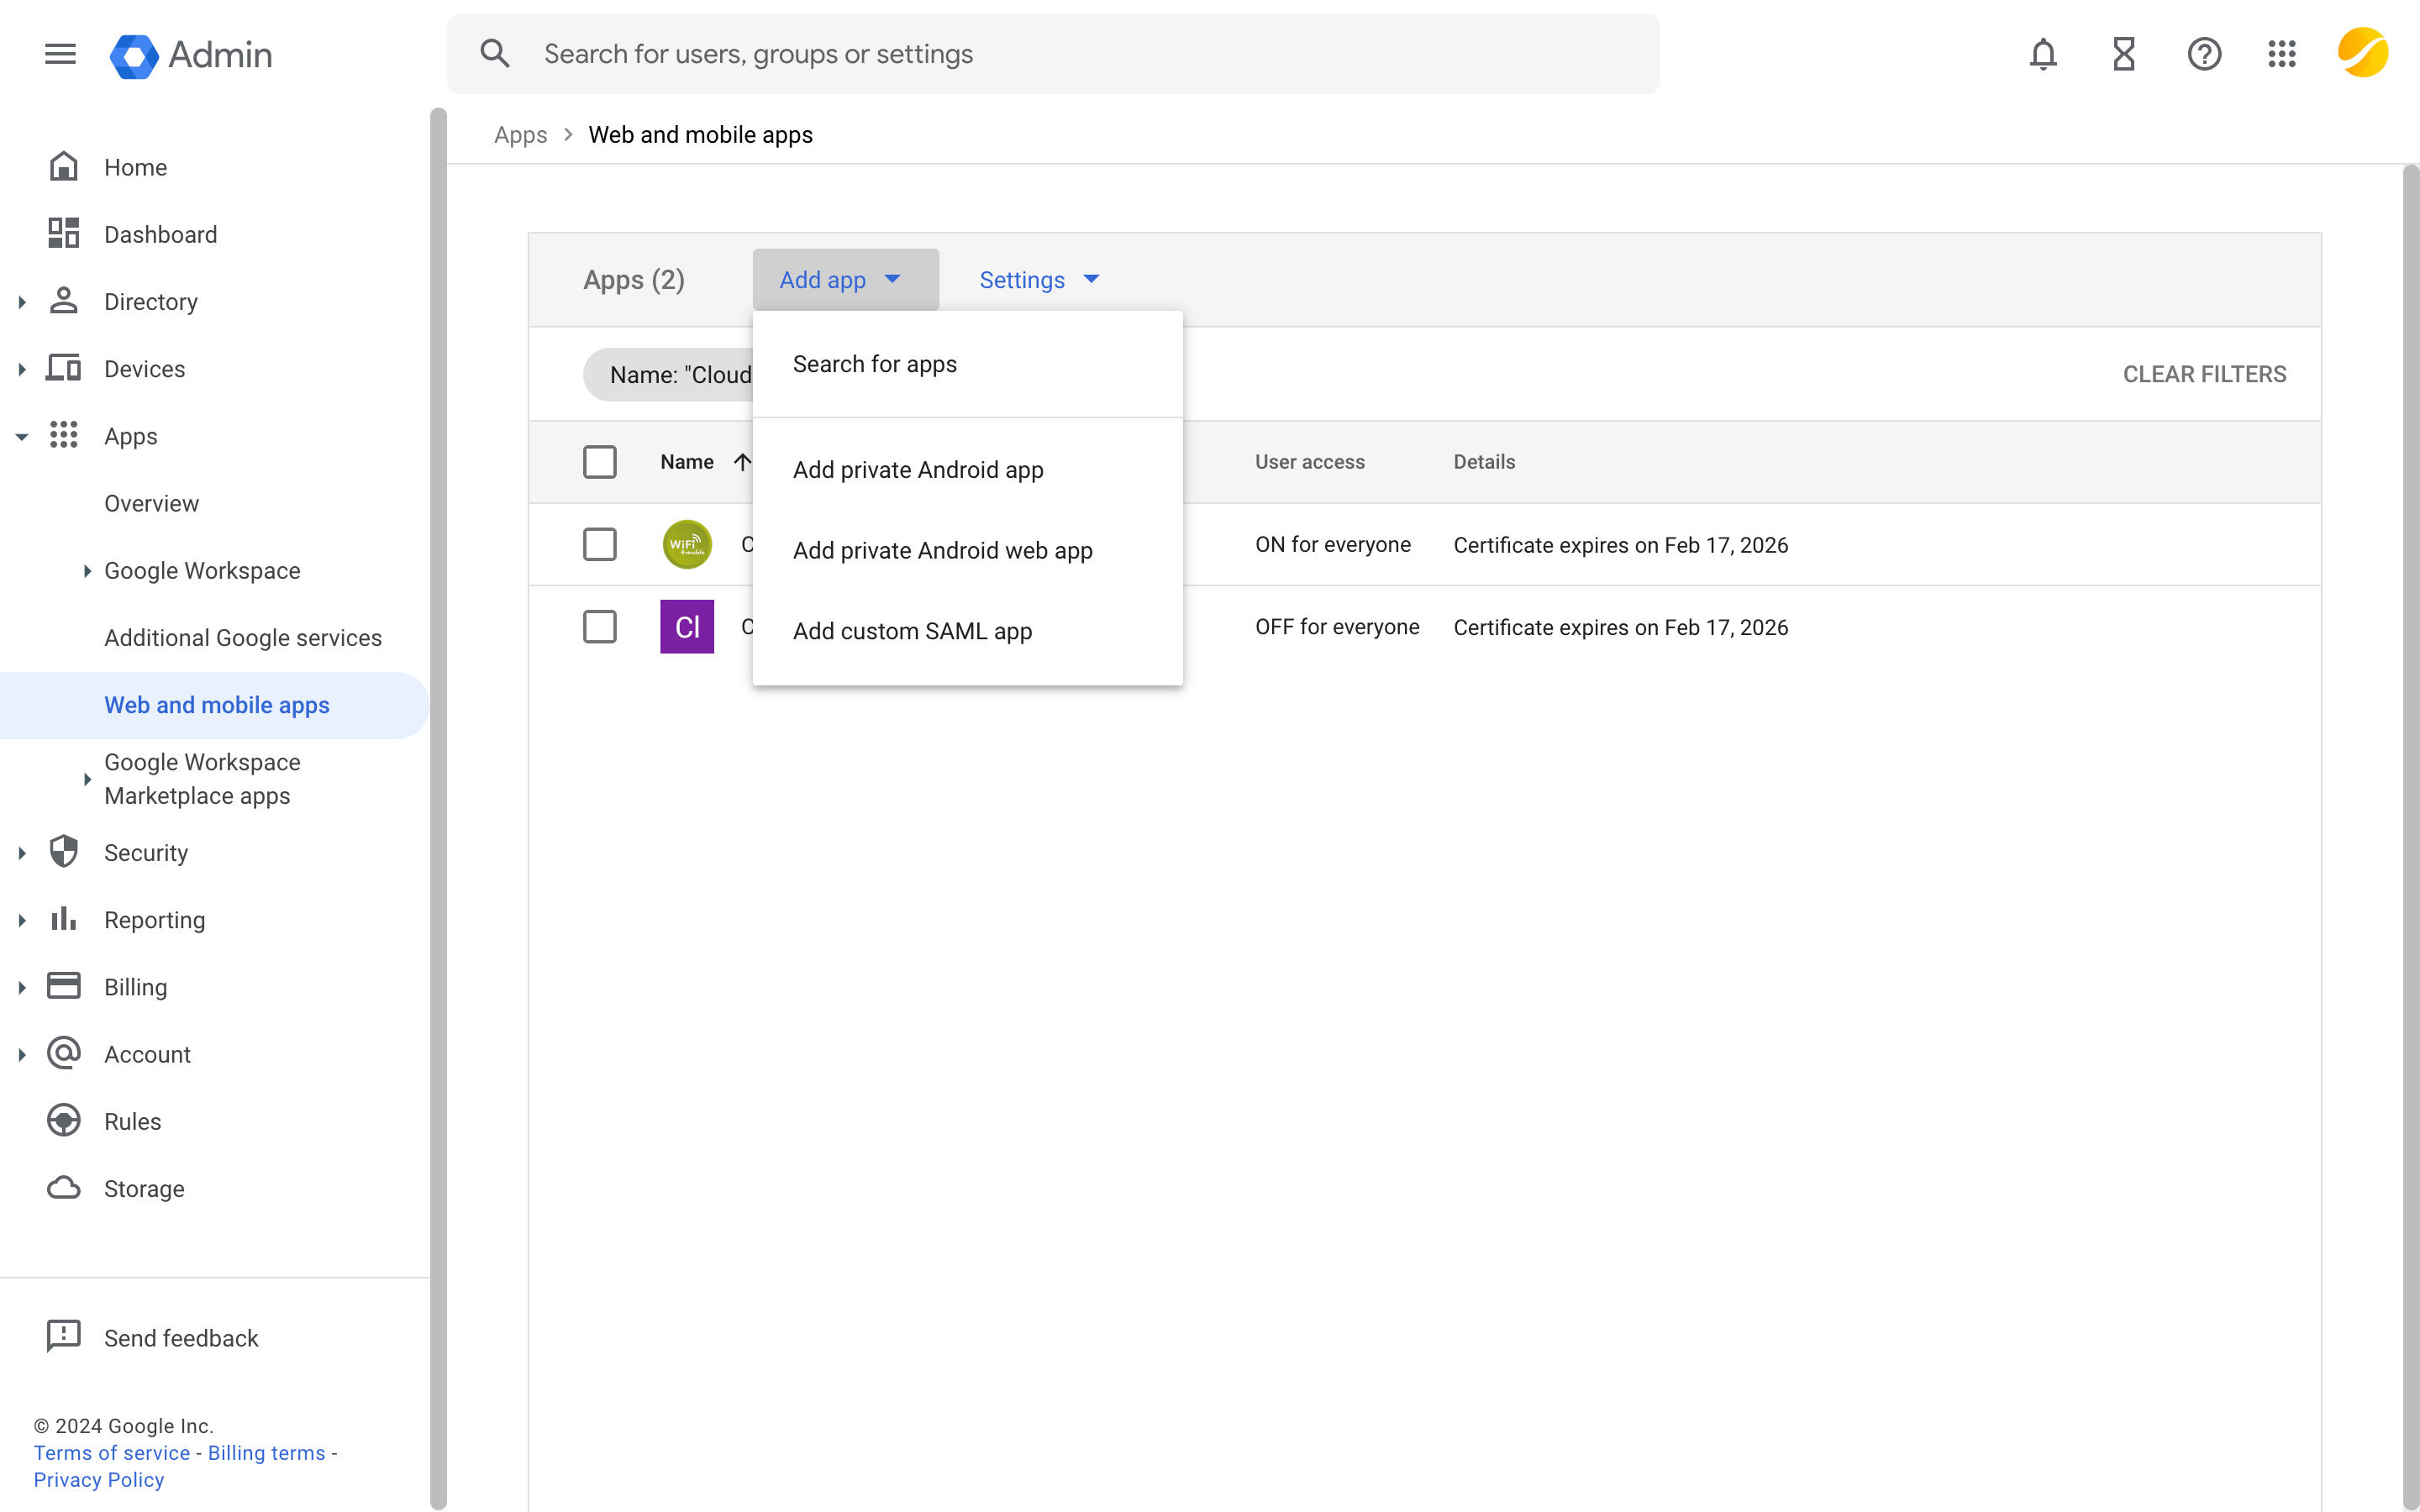
Task: Choose Add custom SAML app from menu
Action: (912, 631)
